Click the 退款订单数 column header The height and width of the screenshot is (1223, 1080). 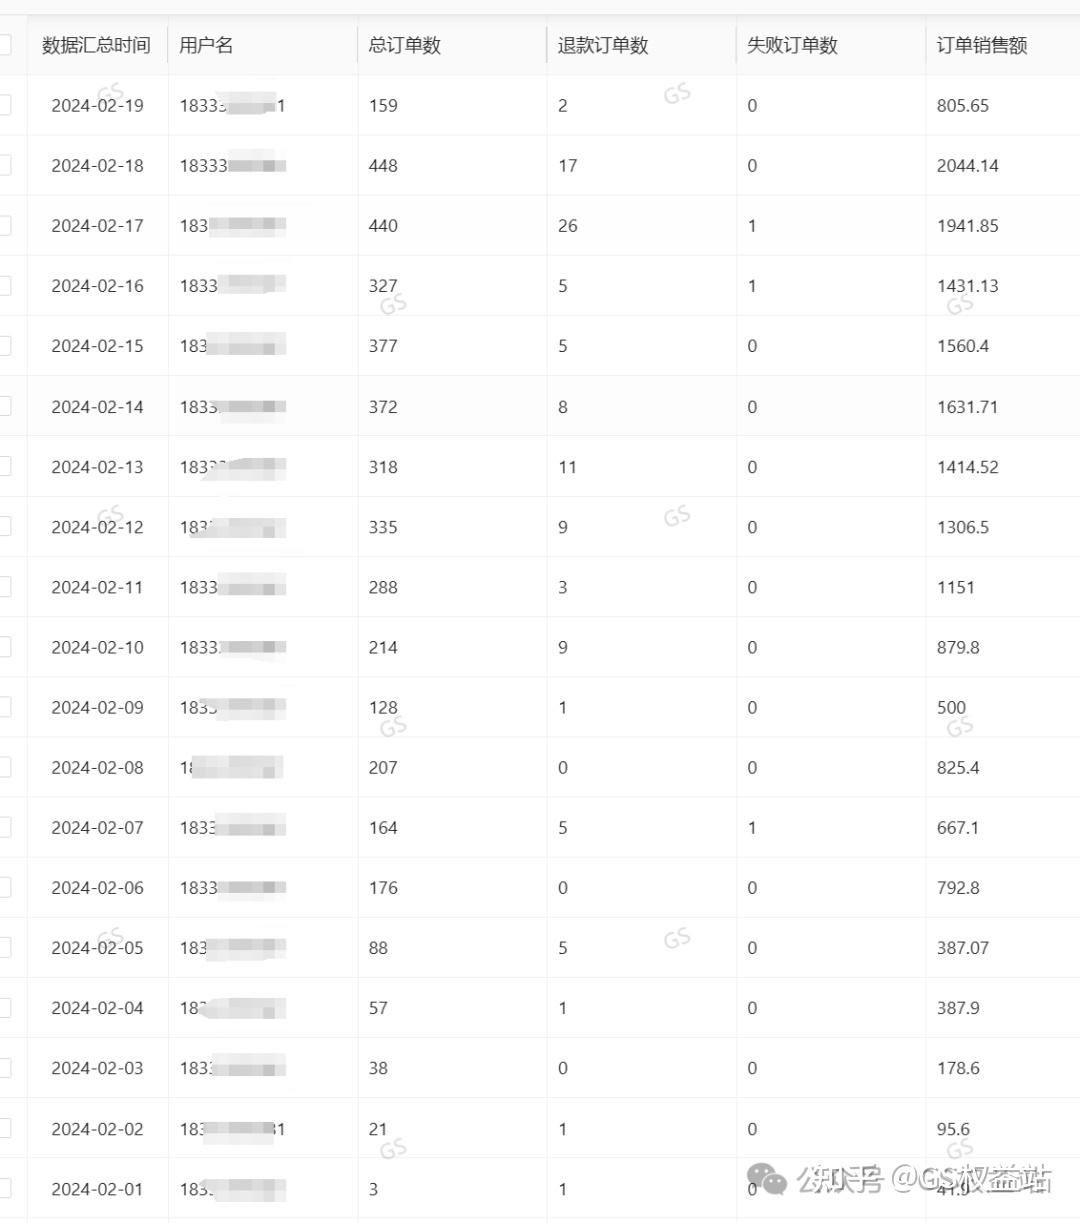click(x=603, y=45)
